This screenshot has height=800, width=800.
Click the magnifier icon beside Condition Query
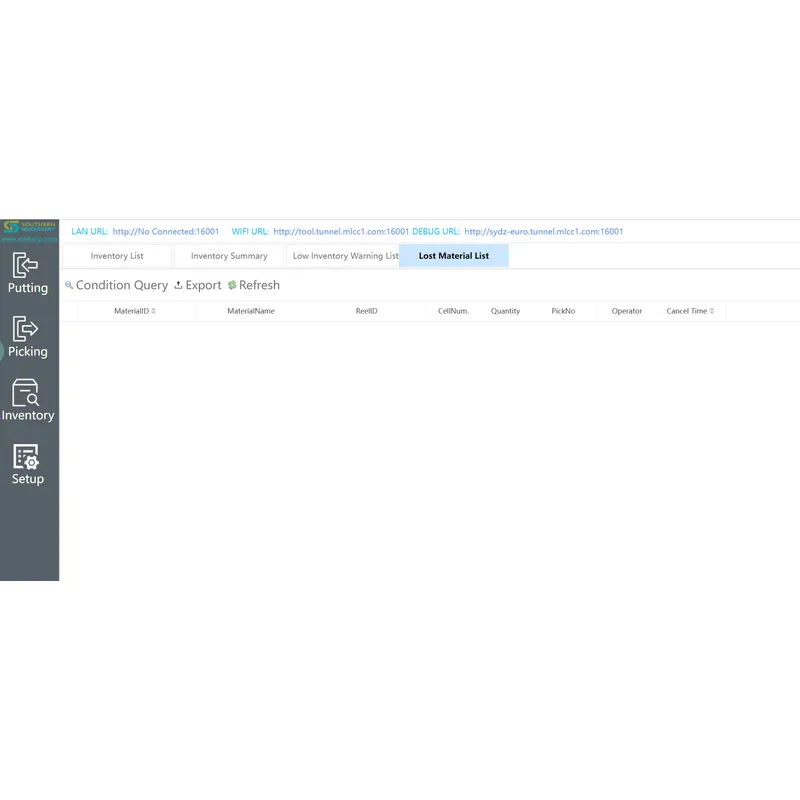click(x=68, y=286)
